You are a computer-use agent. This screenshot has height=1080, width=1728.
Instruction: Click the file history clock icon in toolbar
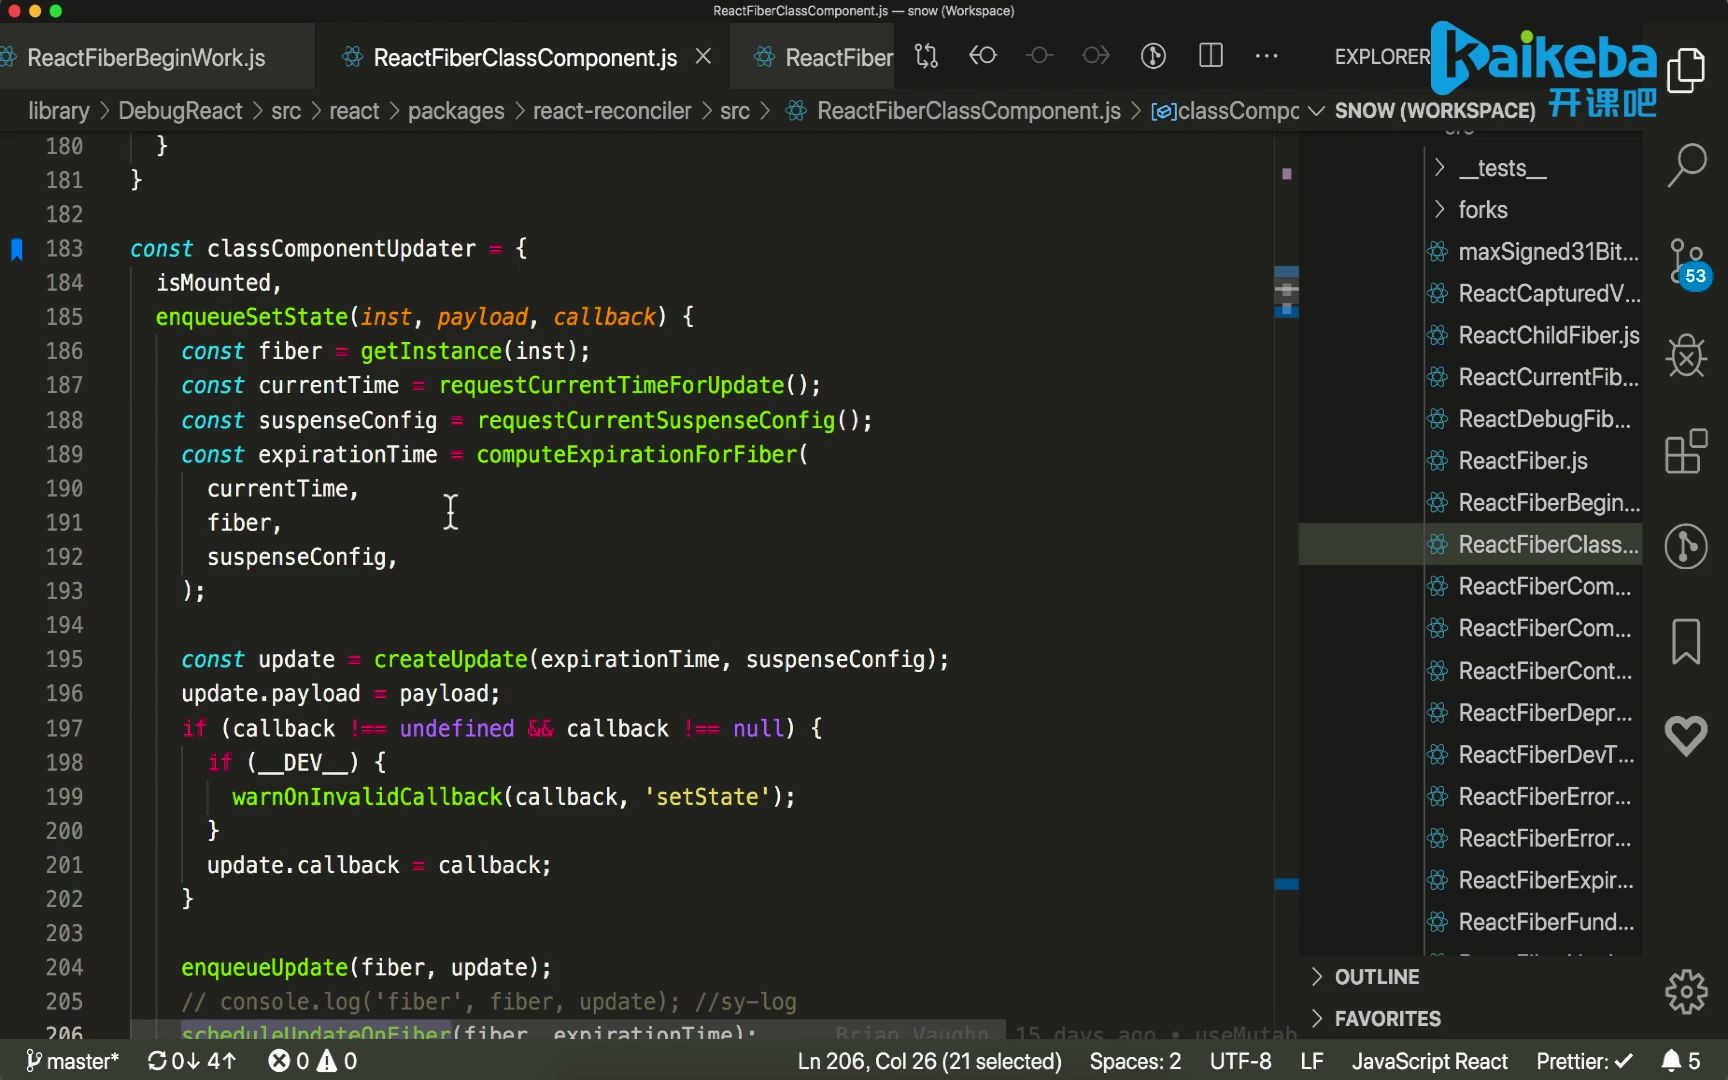pyautogui.click(x=1153, y=56)
